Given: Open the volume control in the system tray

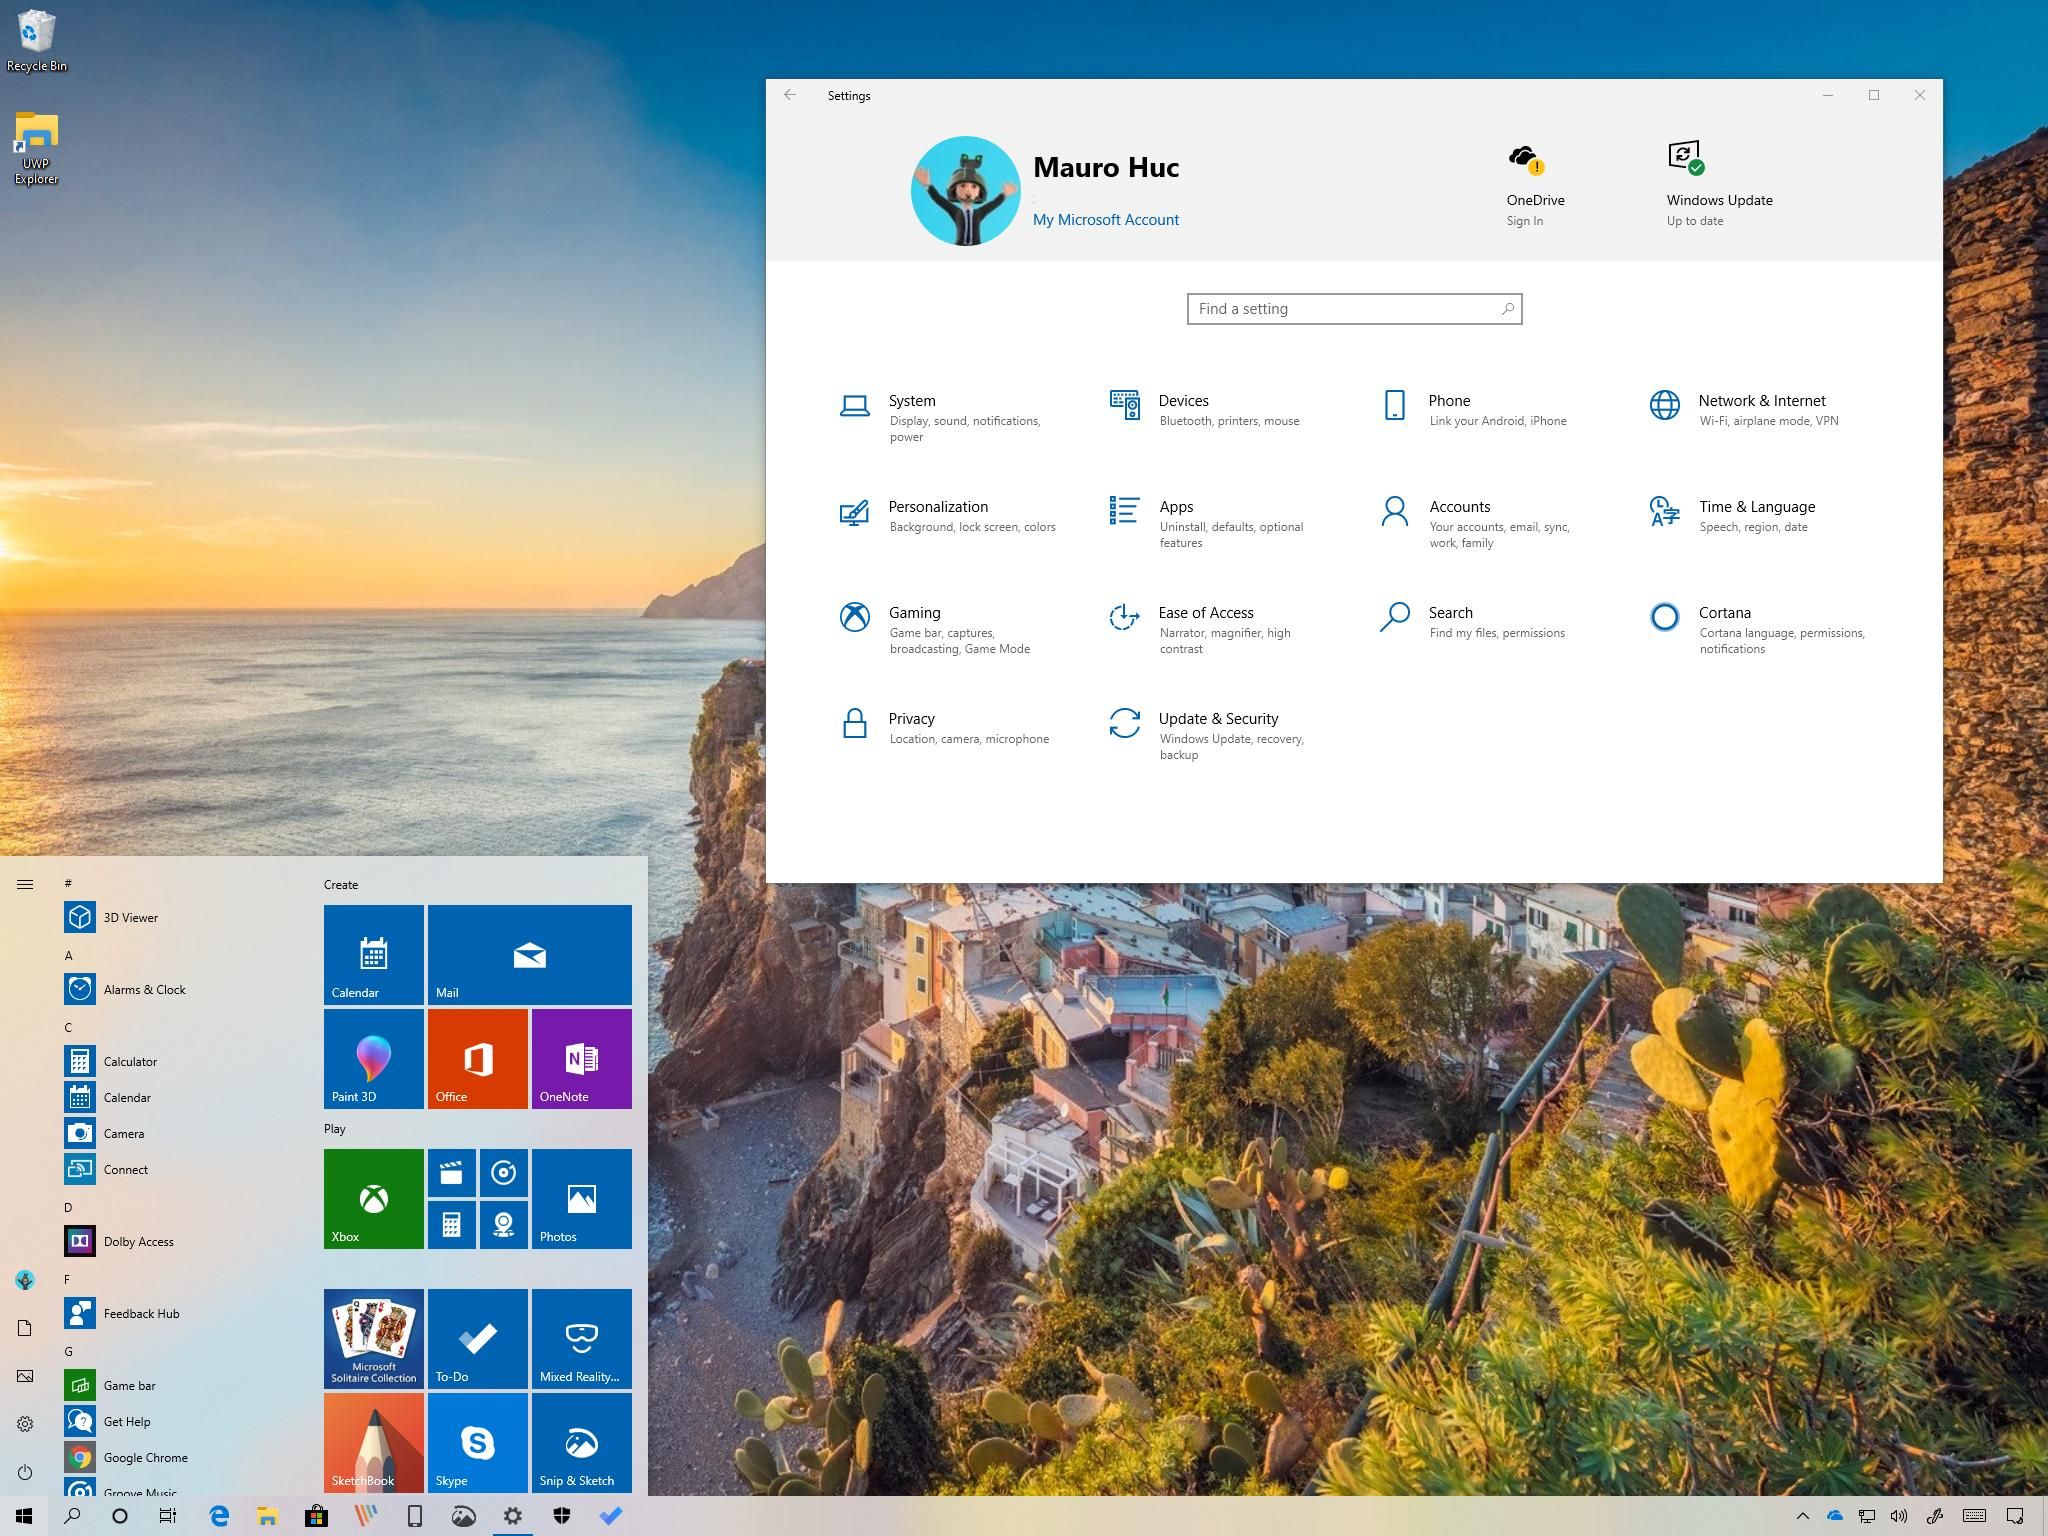Looking at the screenshot, I should pos(1899,1515).
